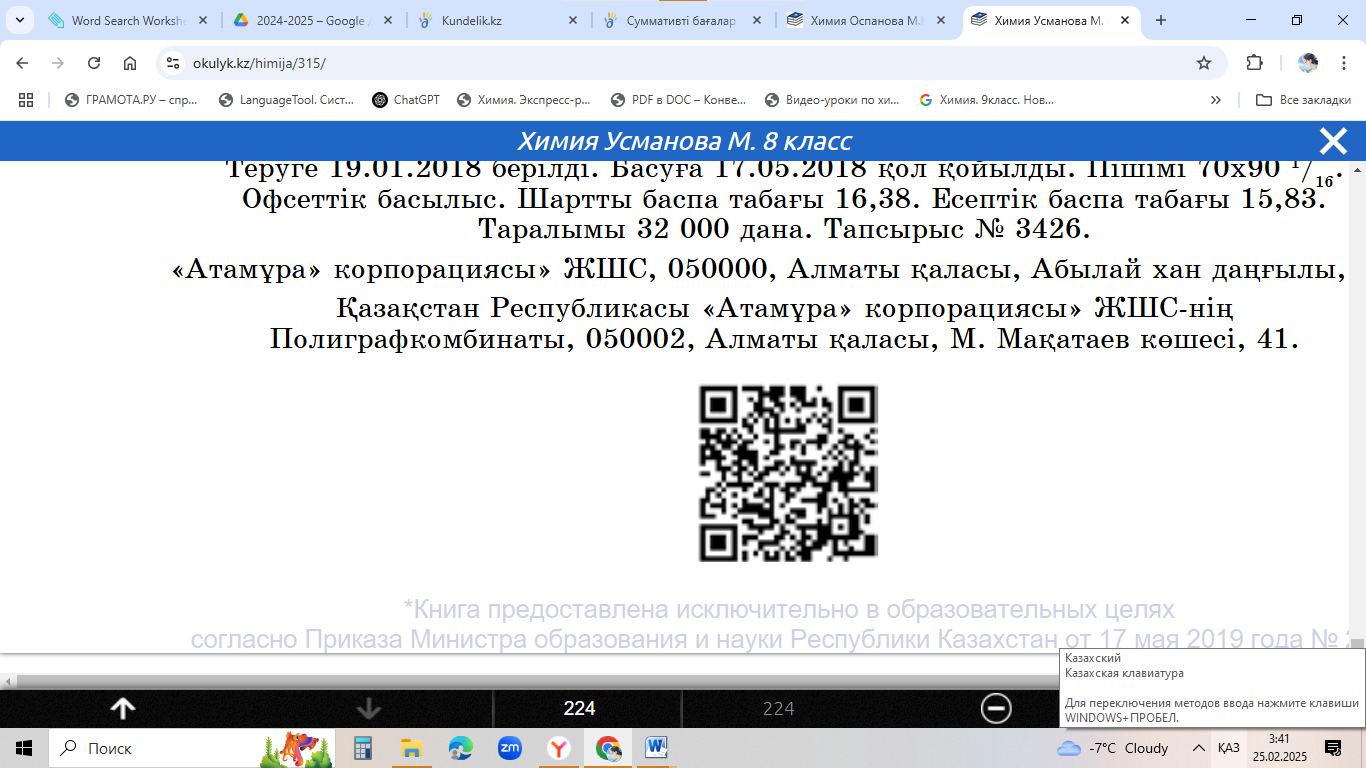
Task: Reload the okulyk.kz page
Action: click(94, 63)
